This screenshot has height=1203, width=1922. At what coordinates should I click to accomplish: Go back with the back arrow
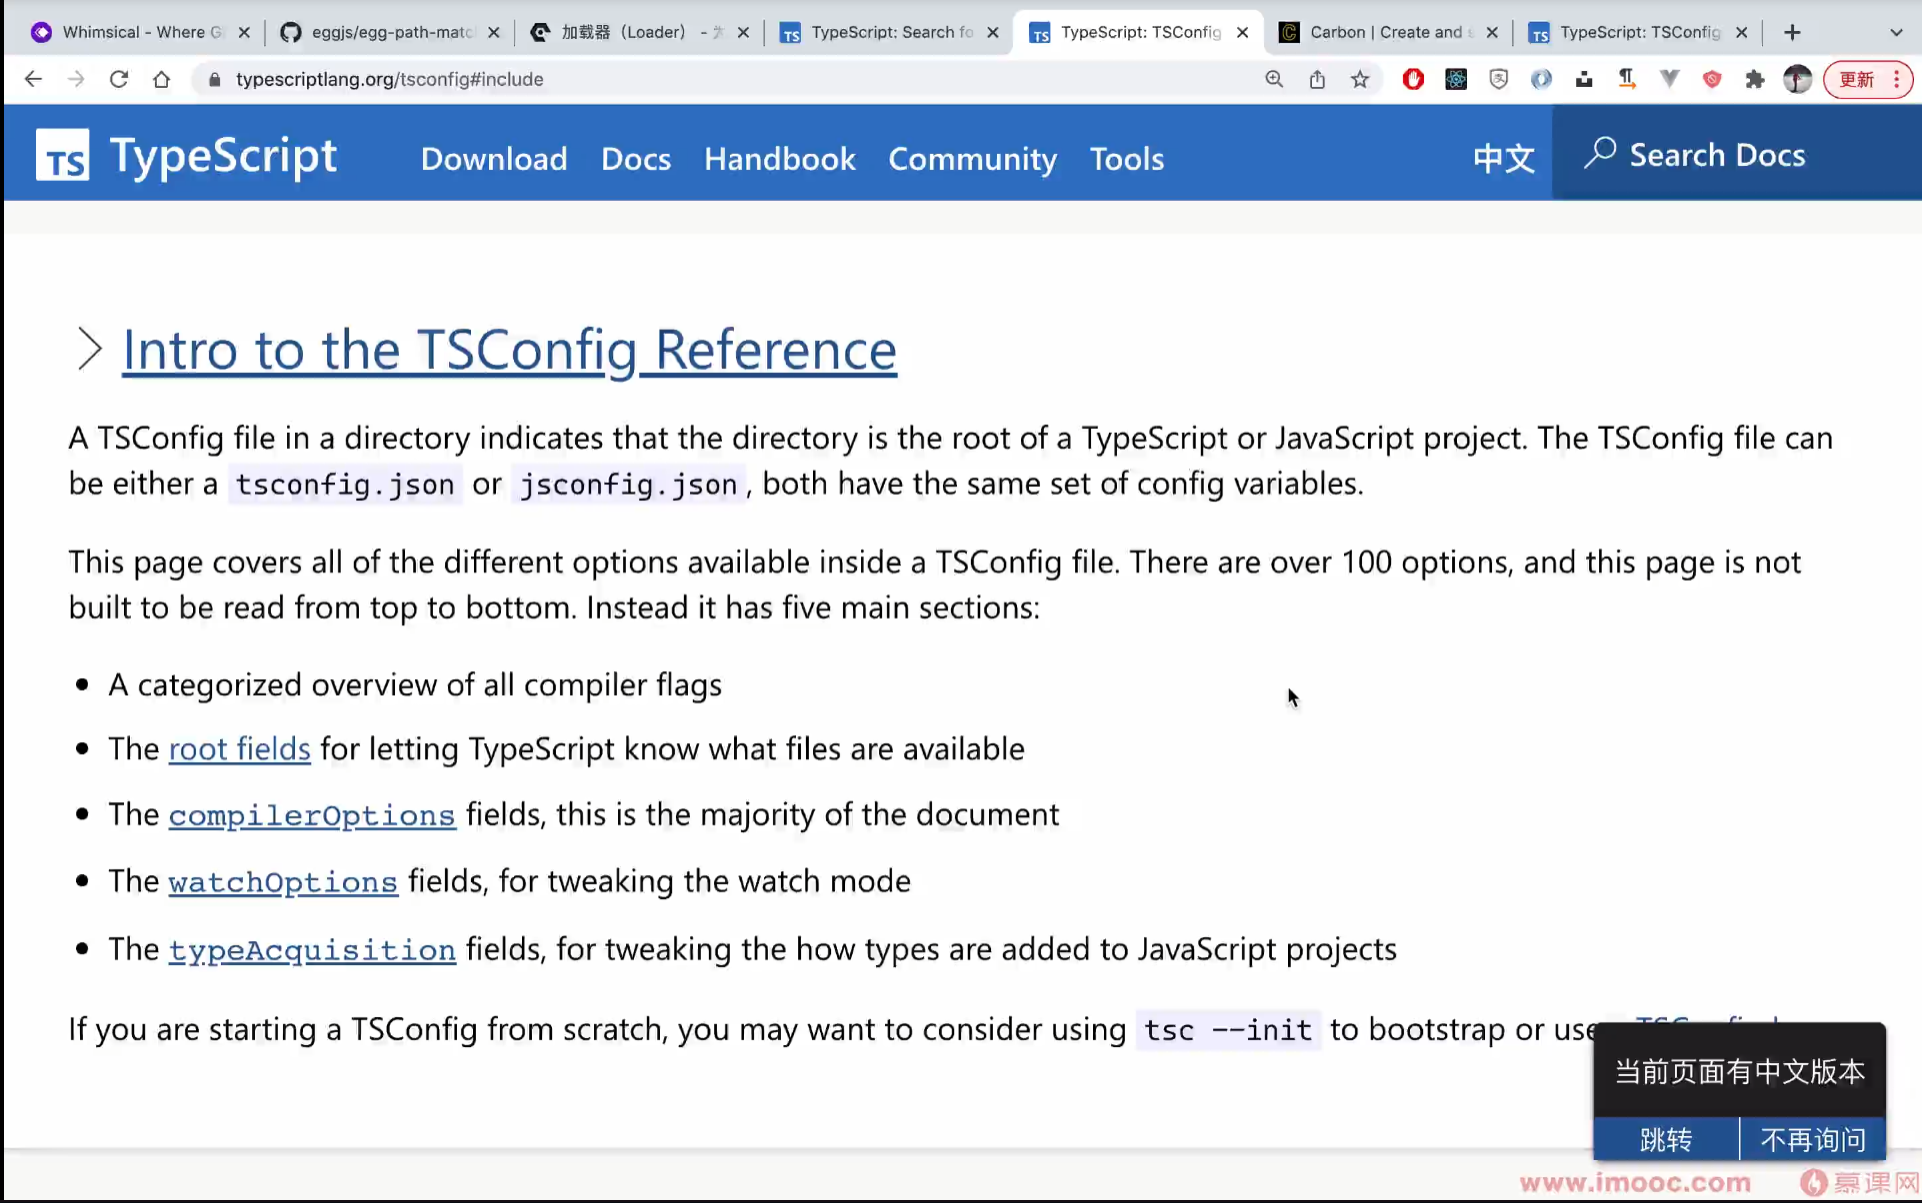(33, 79)
